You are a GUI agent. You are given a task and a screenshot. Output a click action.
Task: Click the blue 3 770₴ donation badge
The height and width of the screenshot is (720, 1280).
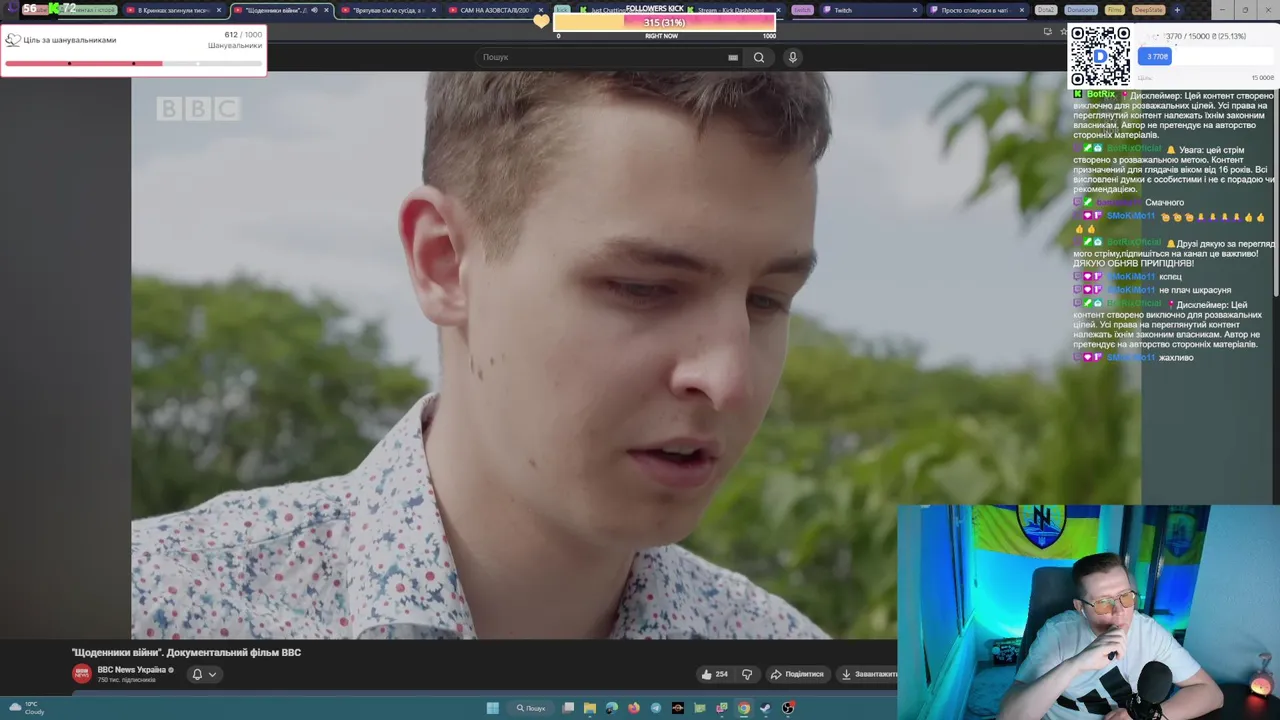coord(1157,57)
